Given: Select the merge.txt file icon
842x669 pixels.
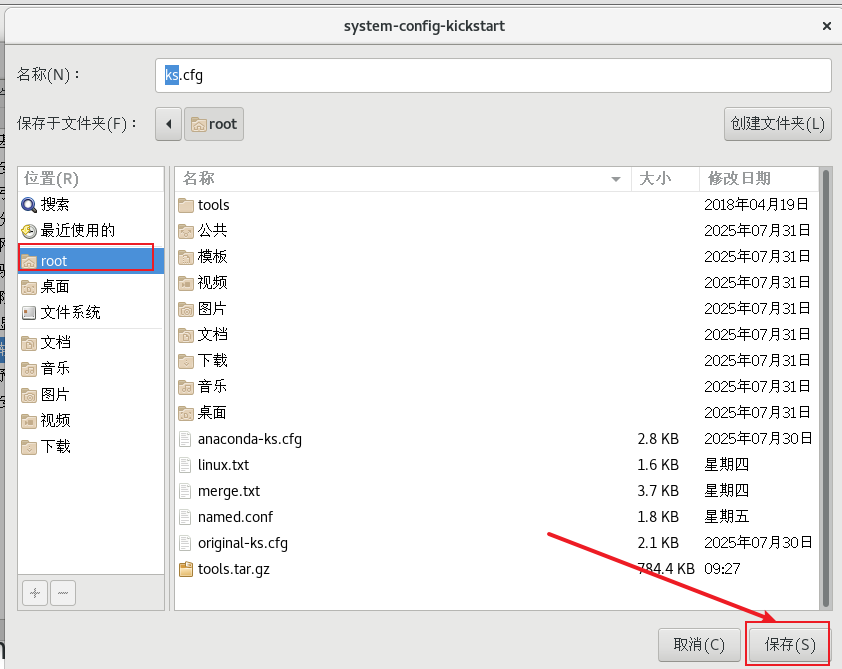Looking at the screenshot, I should tap(185, 491).
